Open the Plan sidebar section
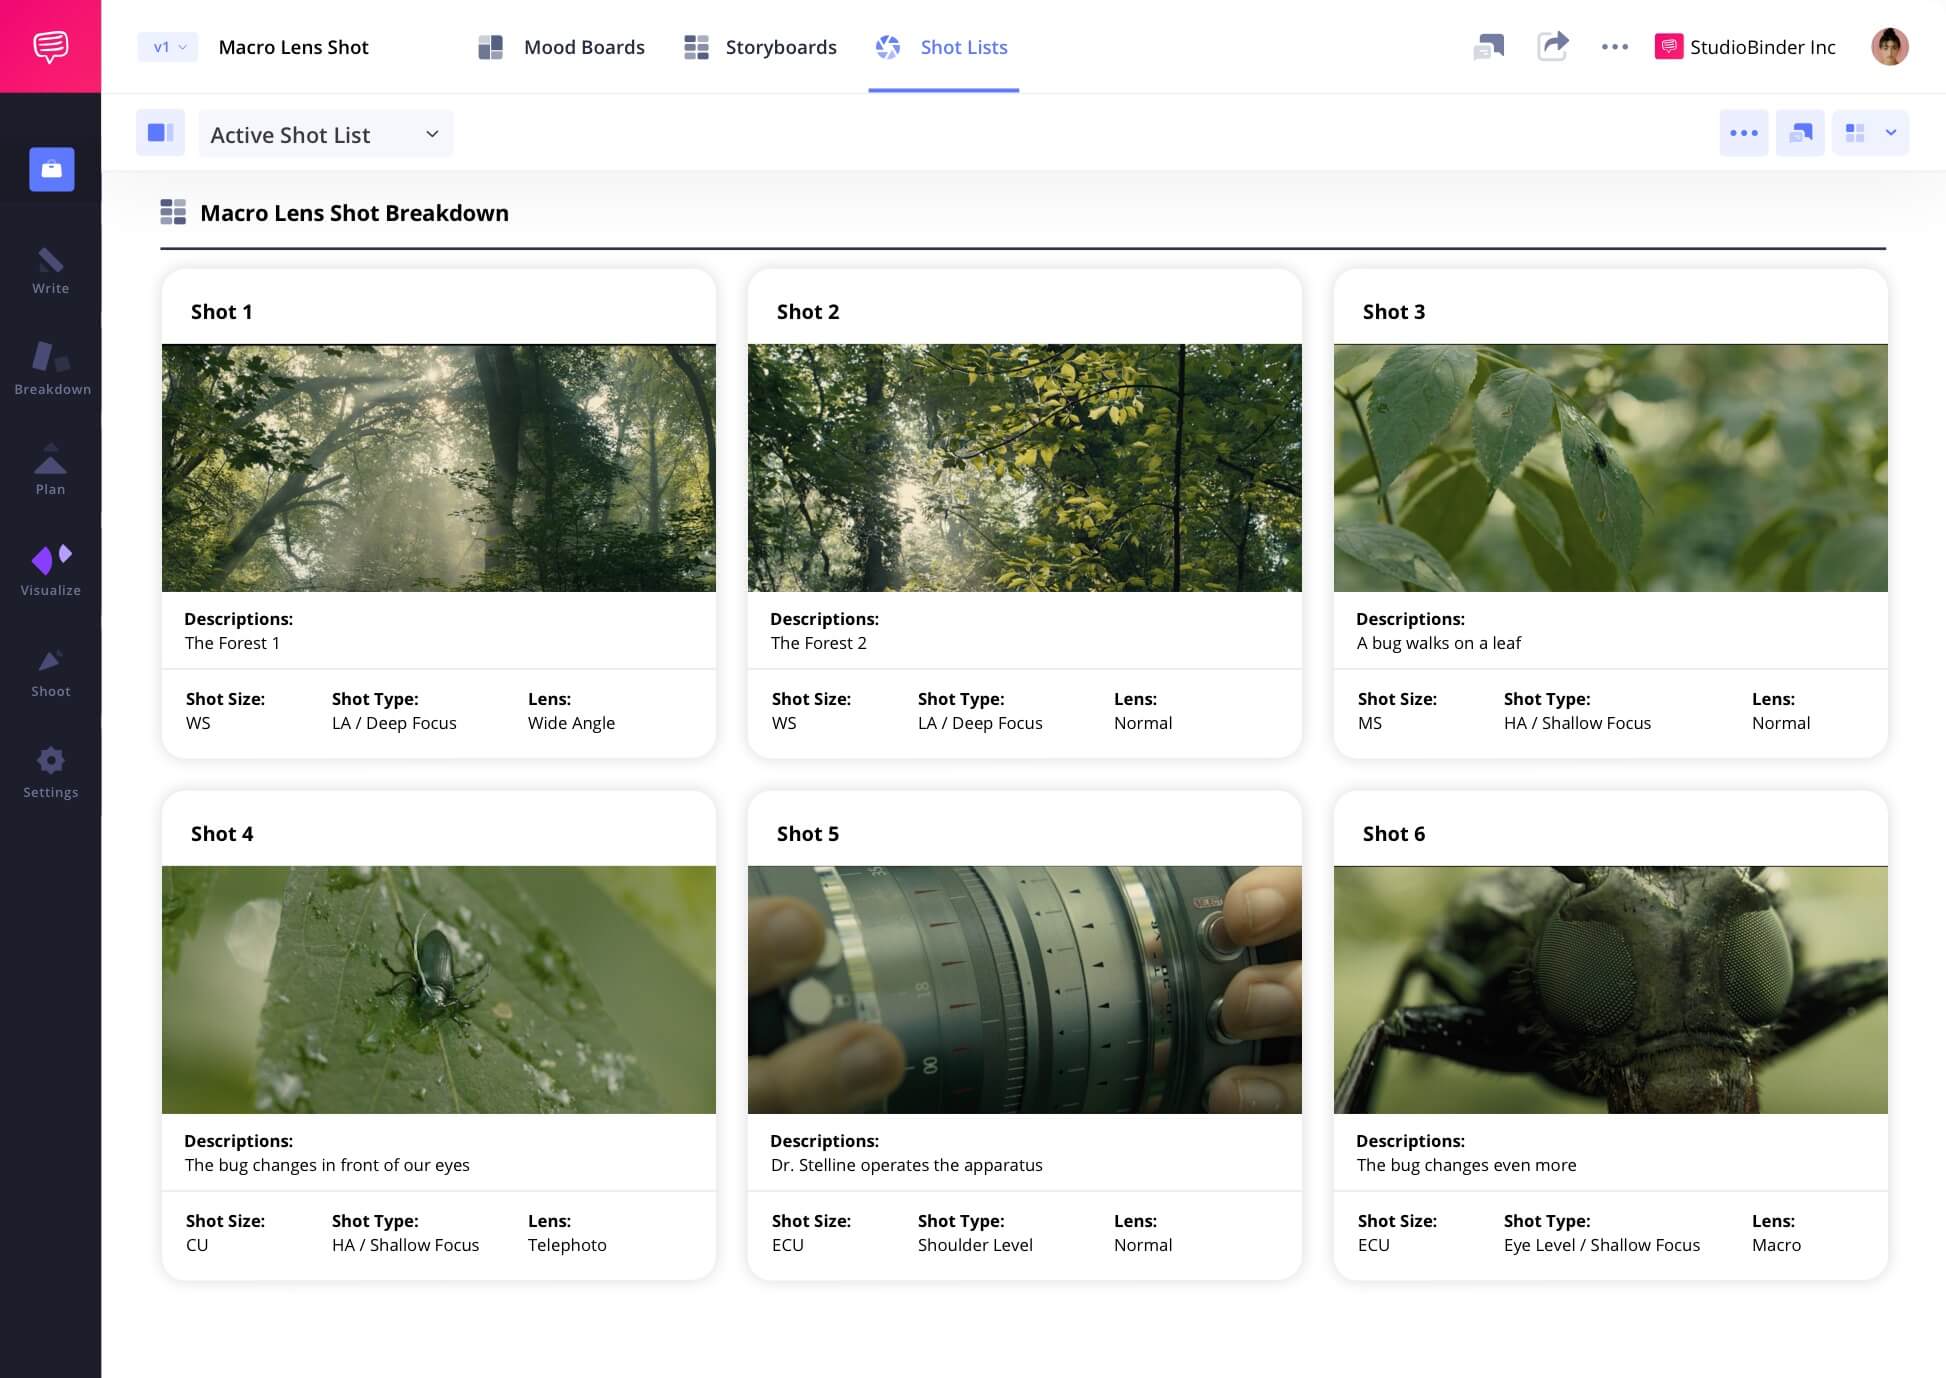 [x=50, y=470]
